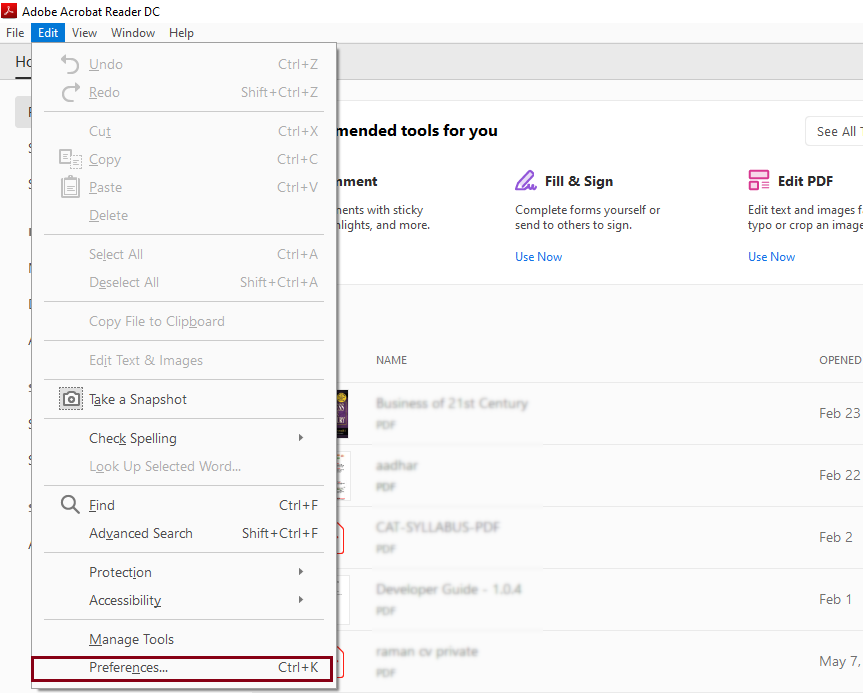Click the See All tools button
Viewport: 863px width, 693px height.
[x=834, y=131]
